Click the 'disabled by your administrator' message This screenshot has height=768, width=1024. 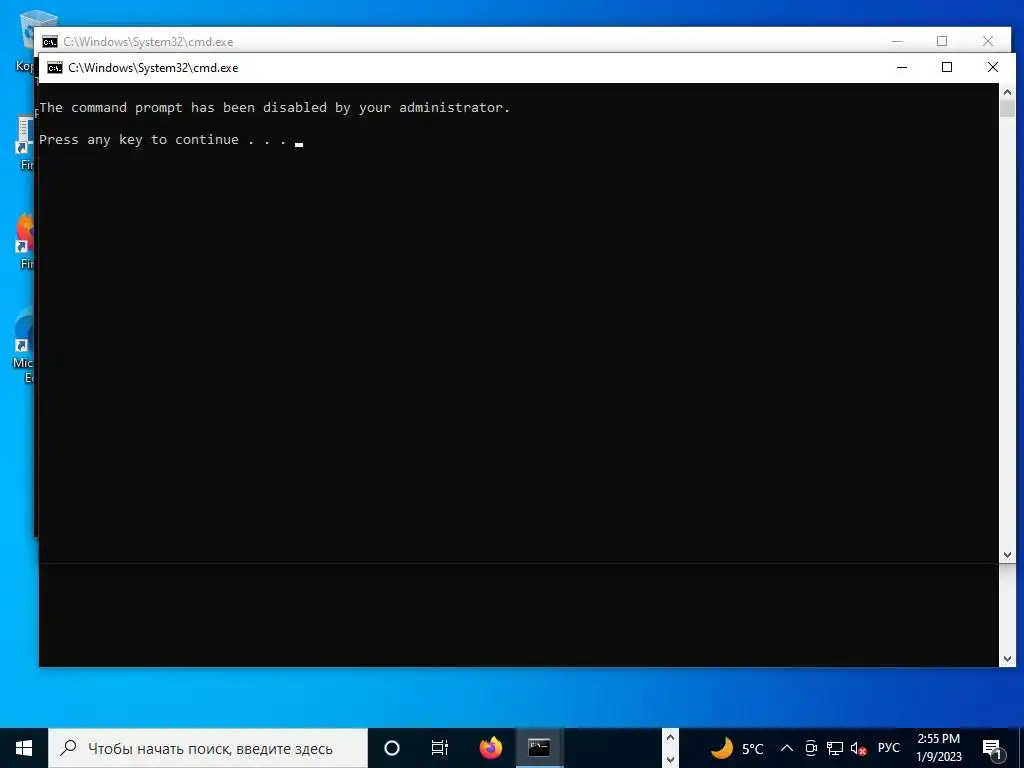tap(274, 108)
